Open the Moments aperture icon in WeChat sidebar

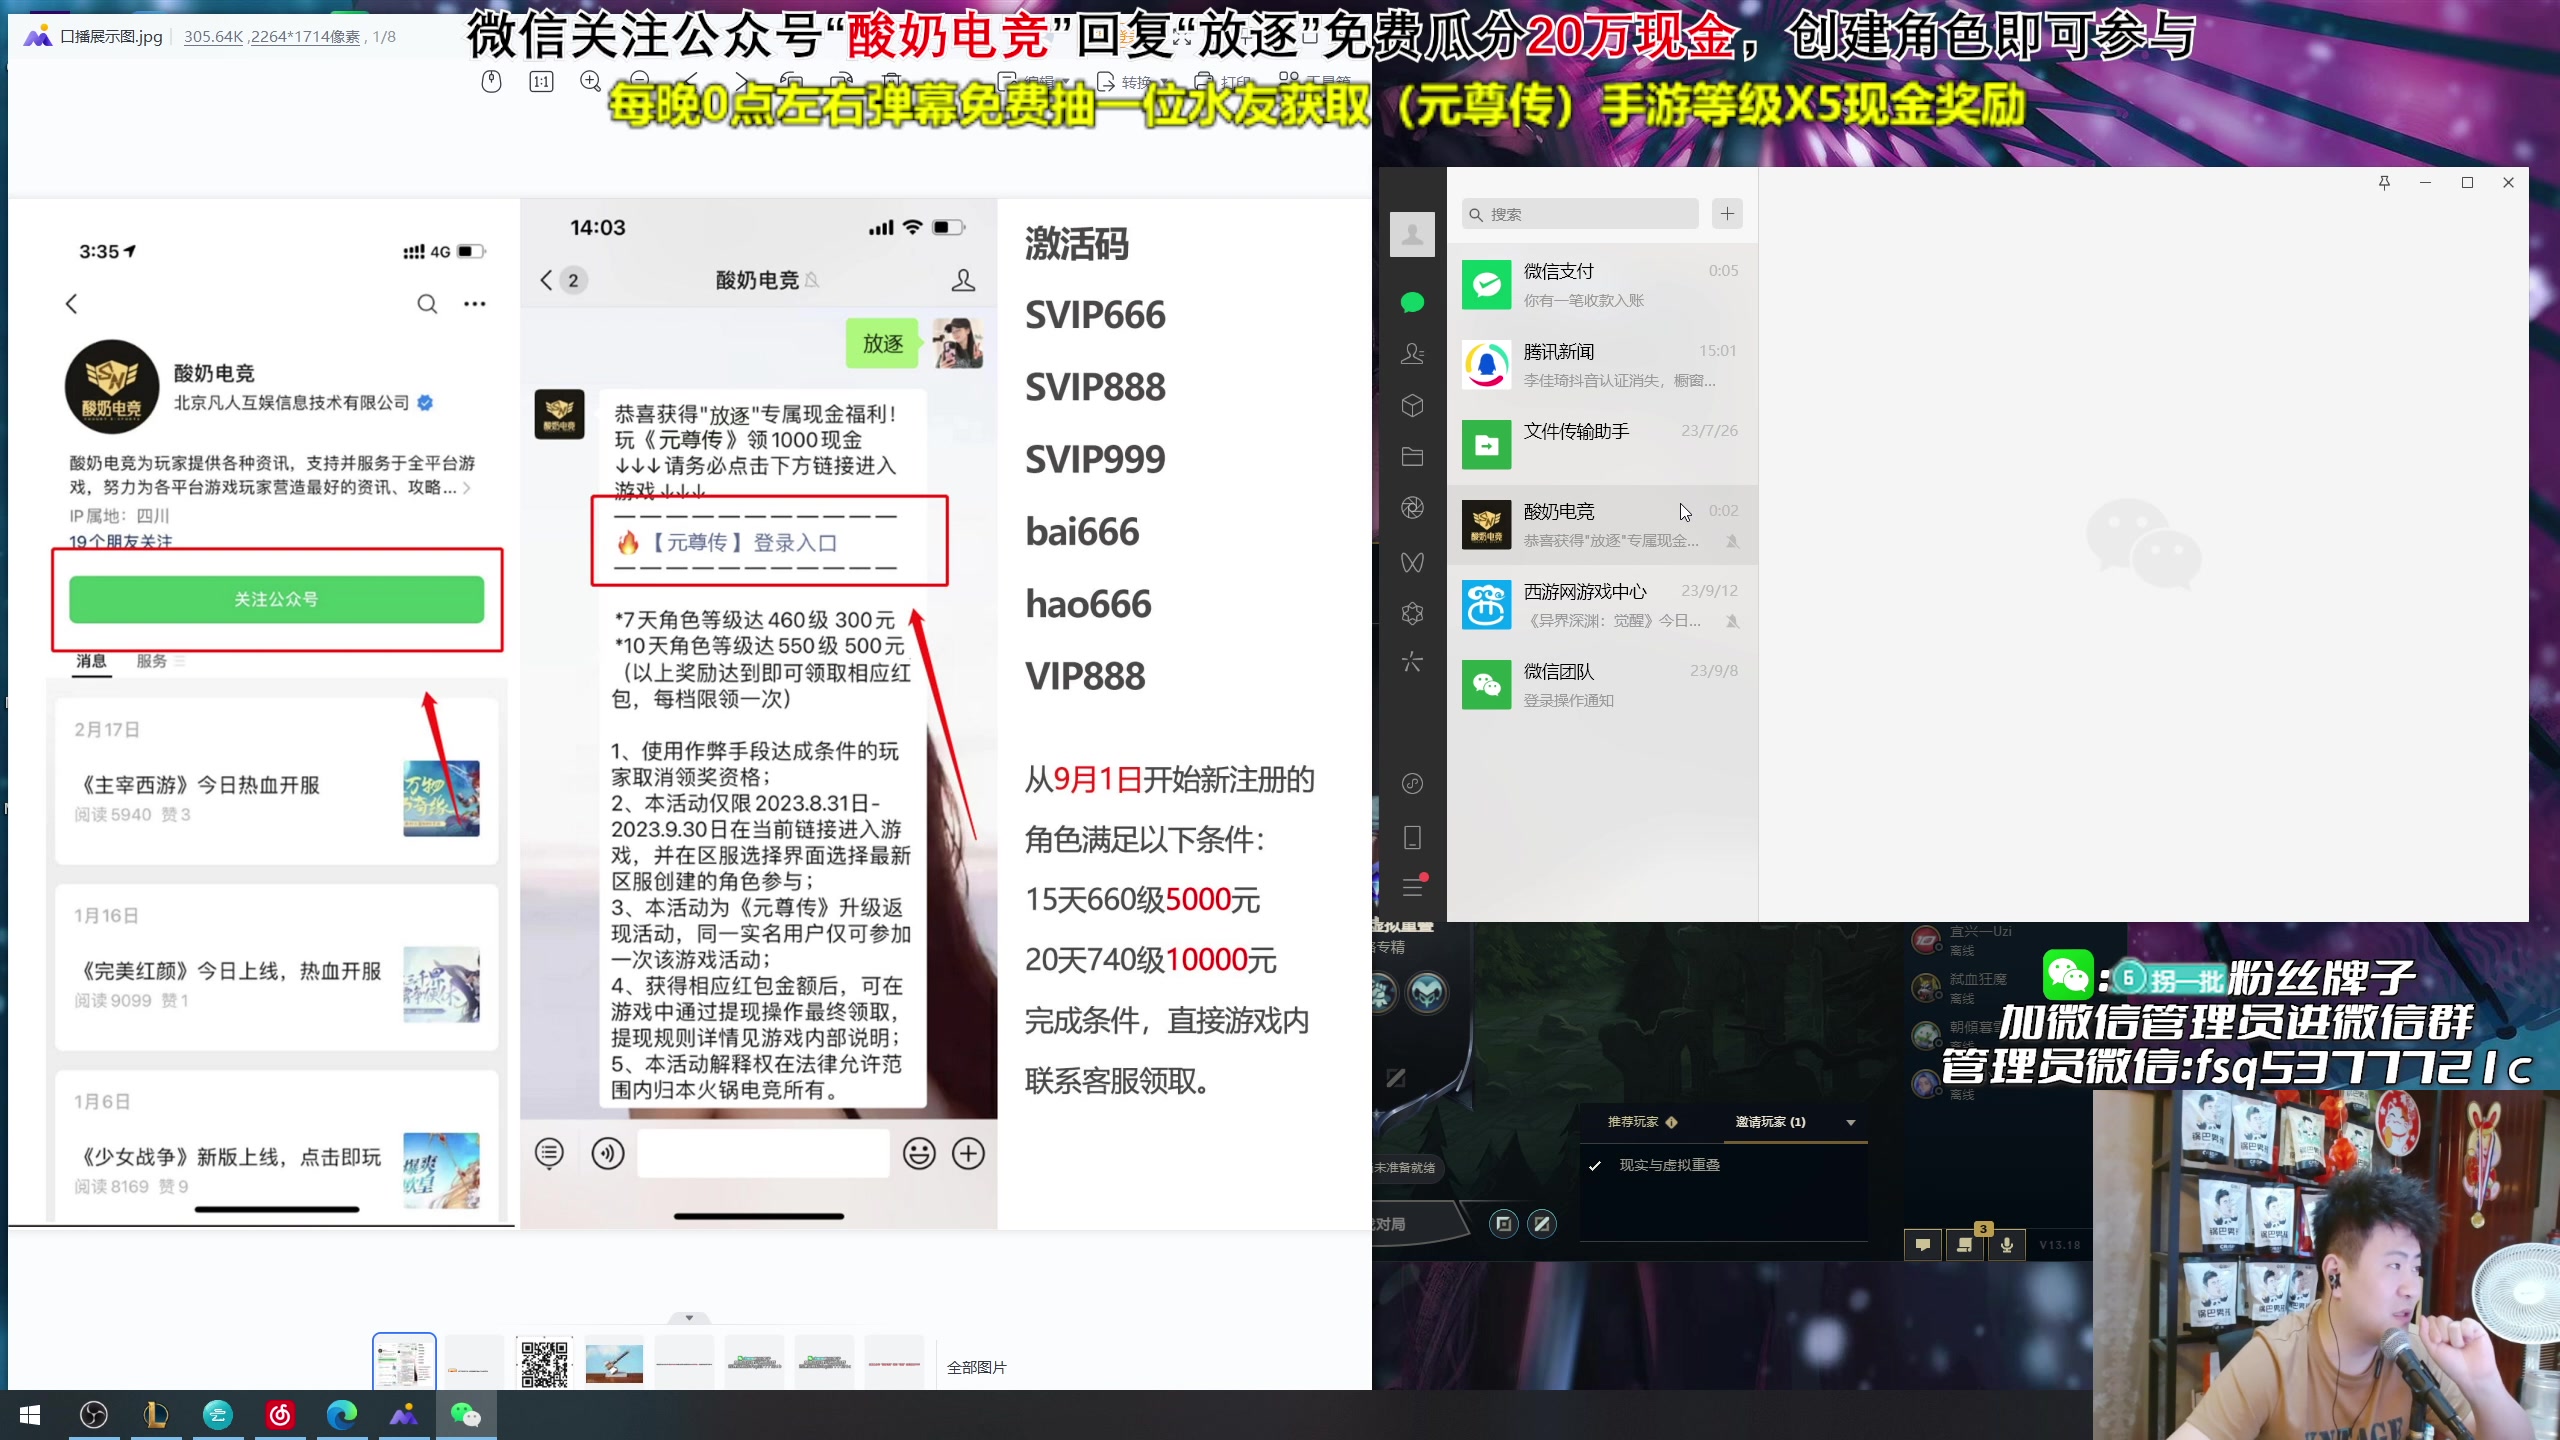click(1412, 507)
